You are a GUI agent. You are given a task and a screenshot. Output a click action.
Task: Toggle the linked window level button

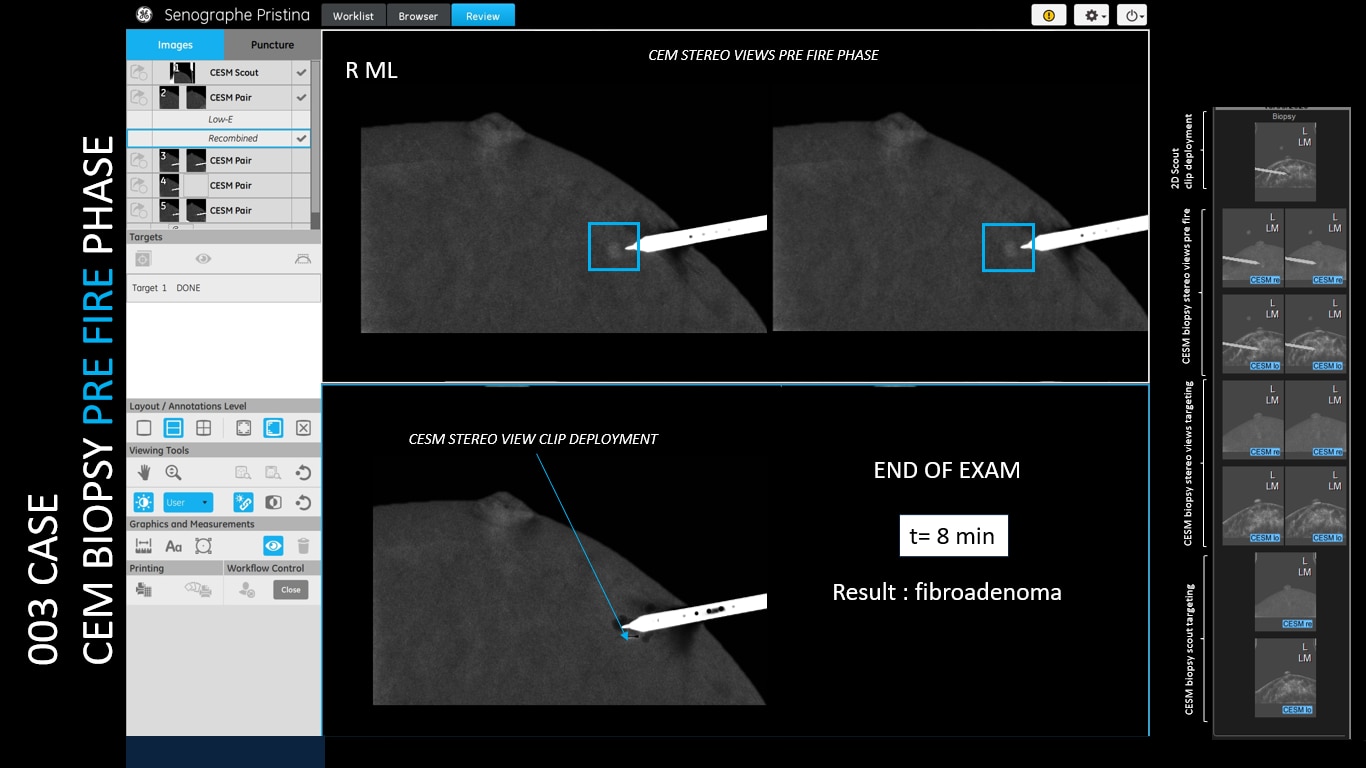[x=243, y=502]
